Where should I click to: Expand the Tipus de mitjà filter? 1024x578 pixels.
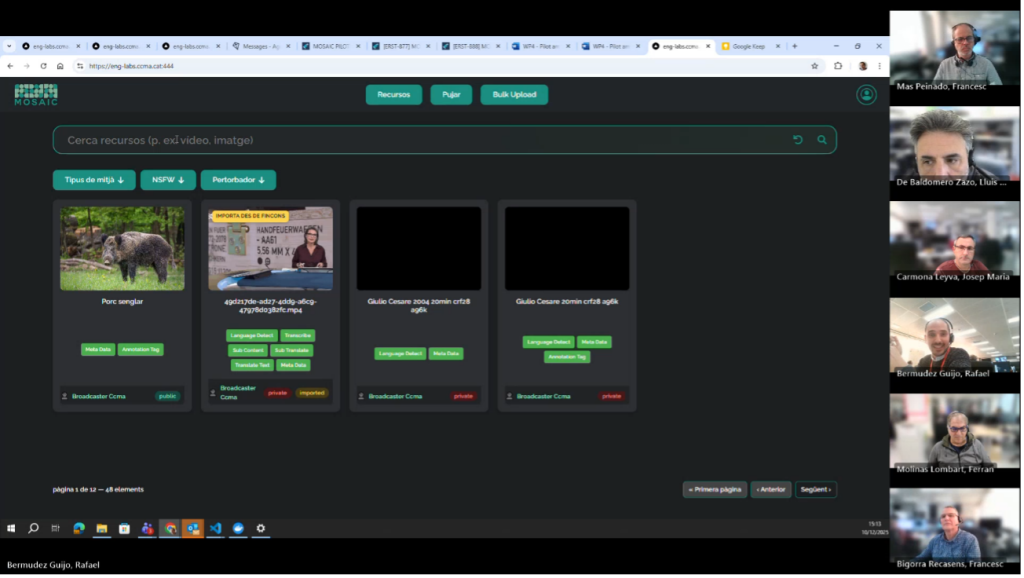point(93,180)
